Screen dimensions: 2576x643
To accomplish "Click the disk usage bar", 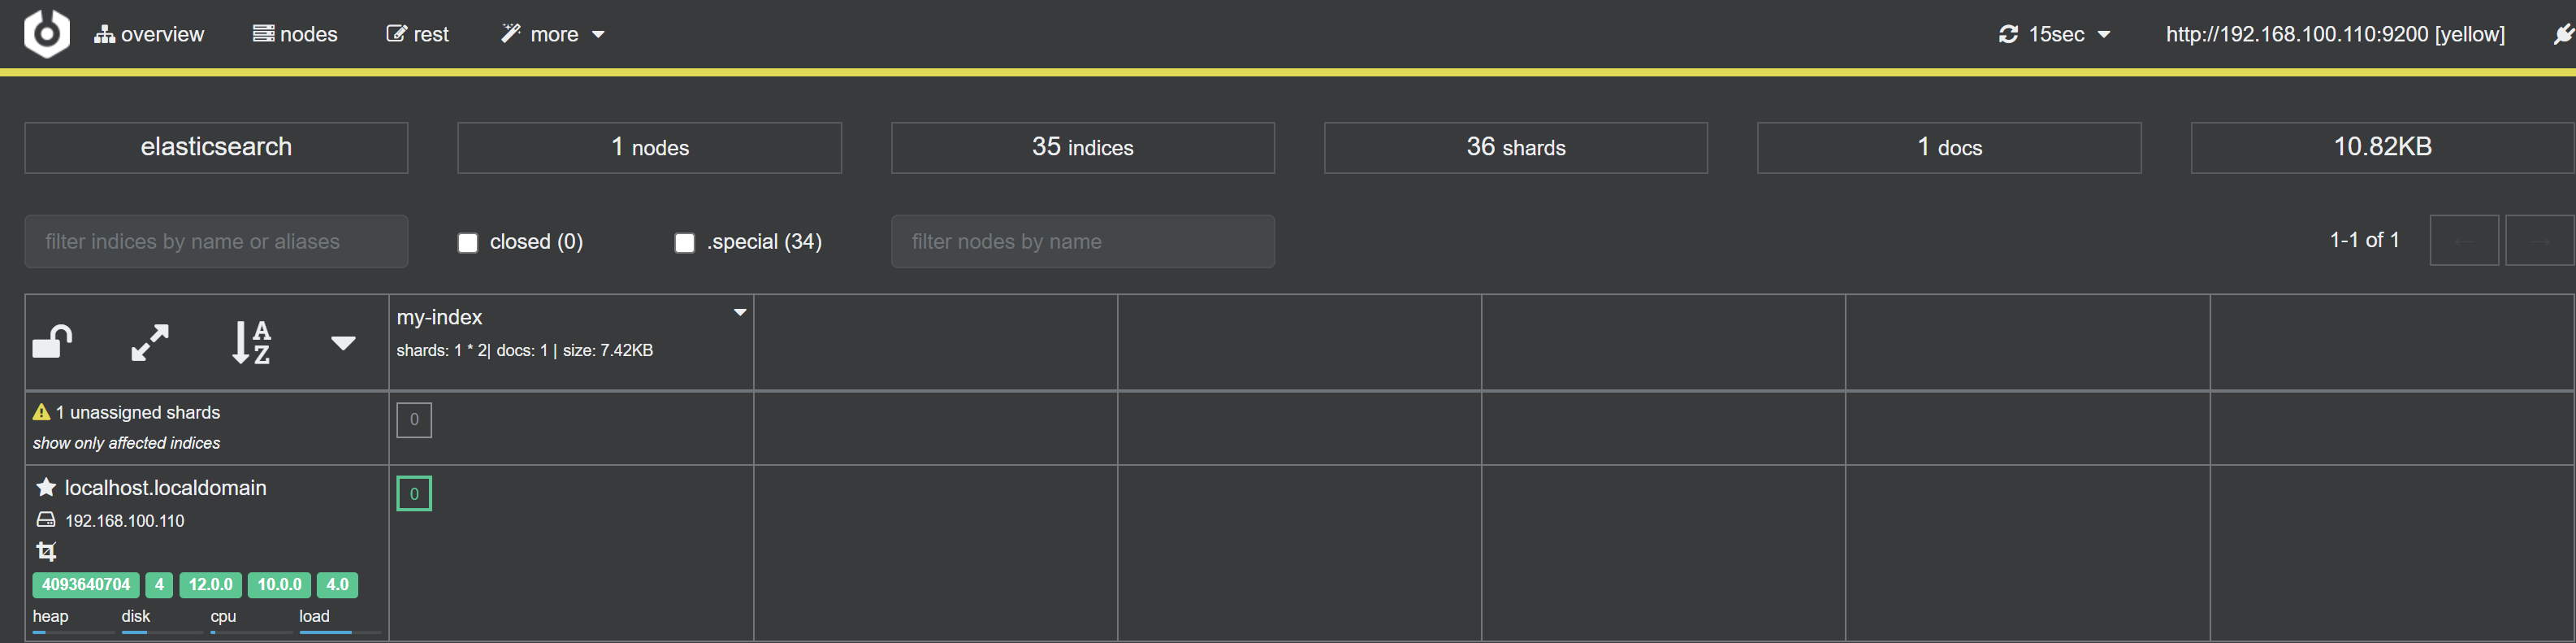I will click(x=162, y=632).
